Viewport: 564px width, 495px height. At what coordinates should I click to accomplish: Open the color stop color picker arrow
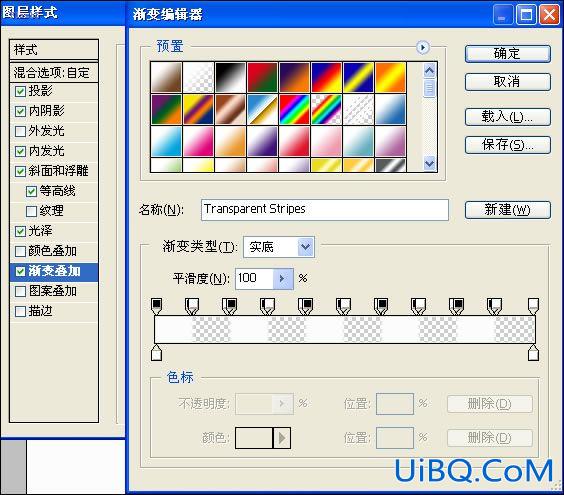click(282, 438)
